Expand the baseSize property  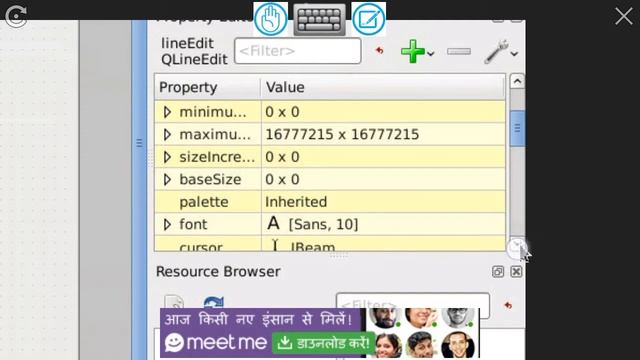tap(167, 179)
